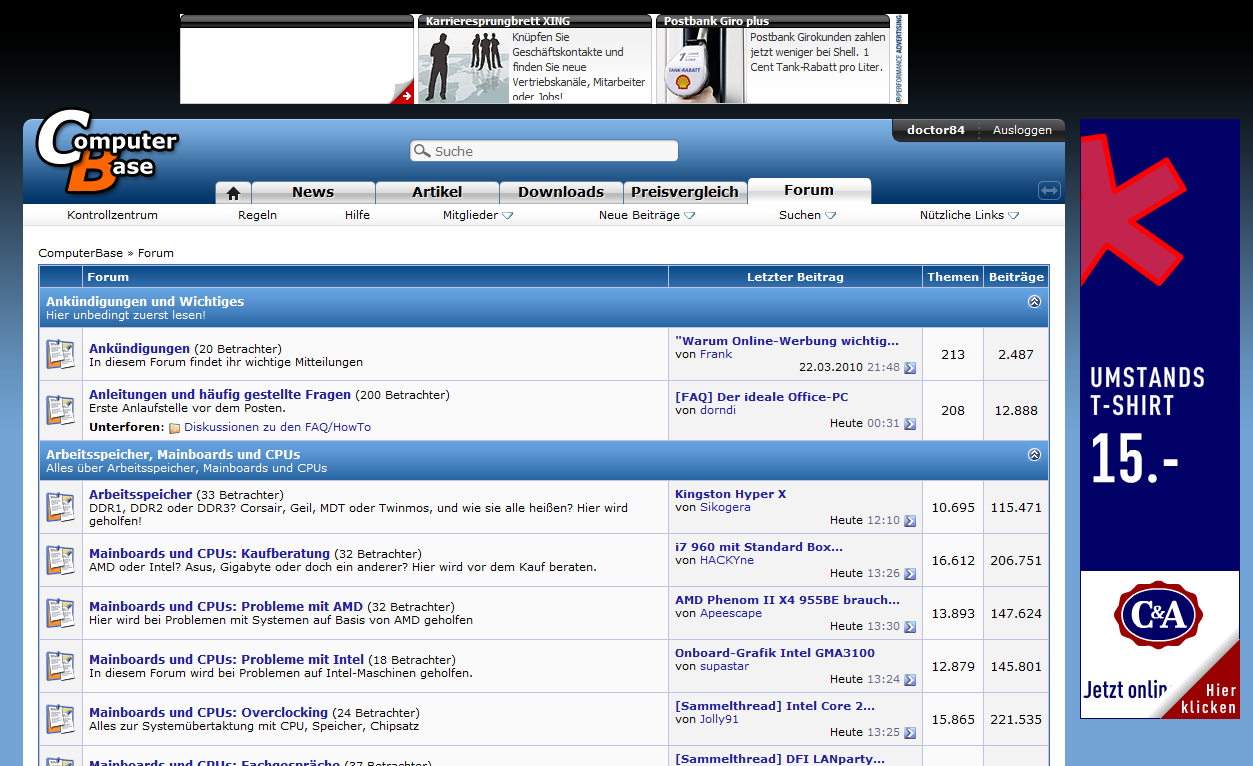Open the Kingston Hyper X thread
Image resolution: width=1253 pixels, height=766 pixels.
[731, 494]
